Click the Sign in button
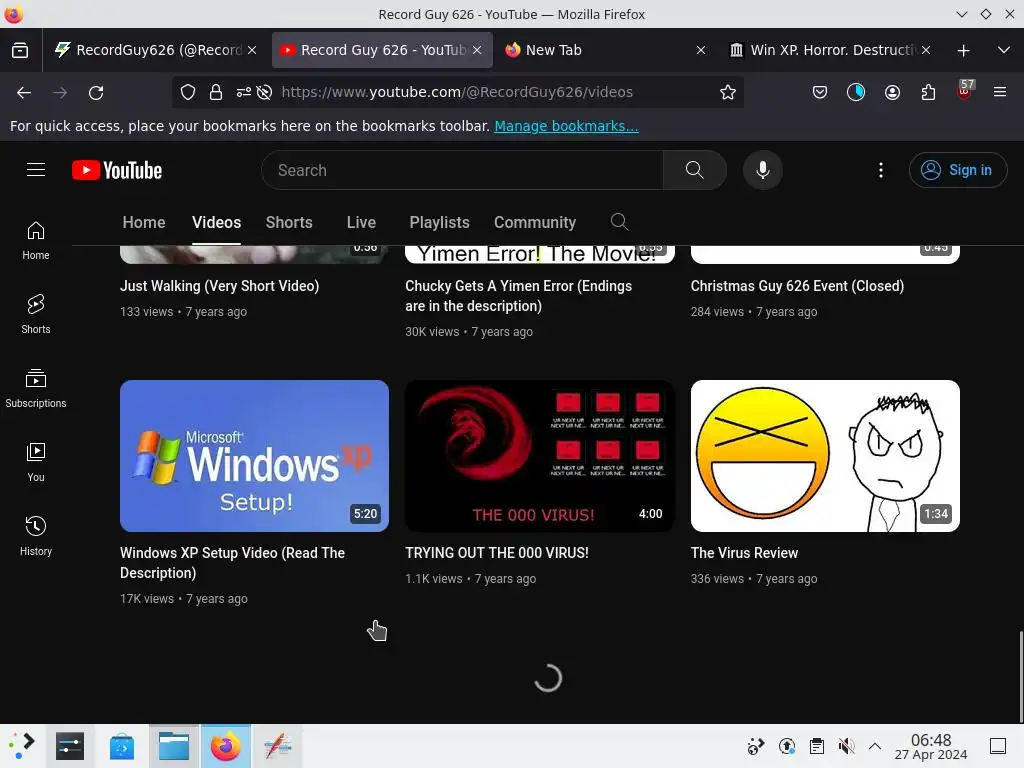The height and width of the screenshot is (768, 1024). pos(957,170)
